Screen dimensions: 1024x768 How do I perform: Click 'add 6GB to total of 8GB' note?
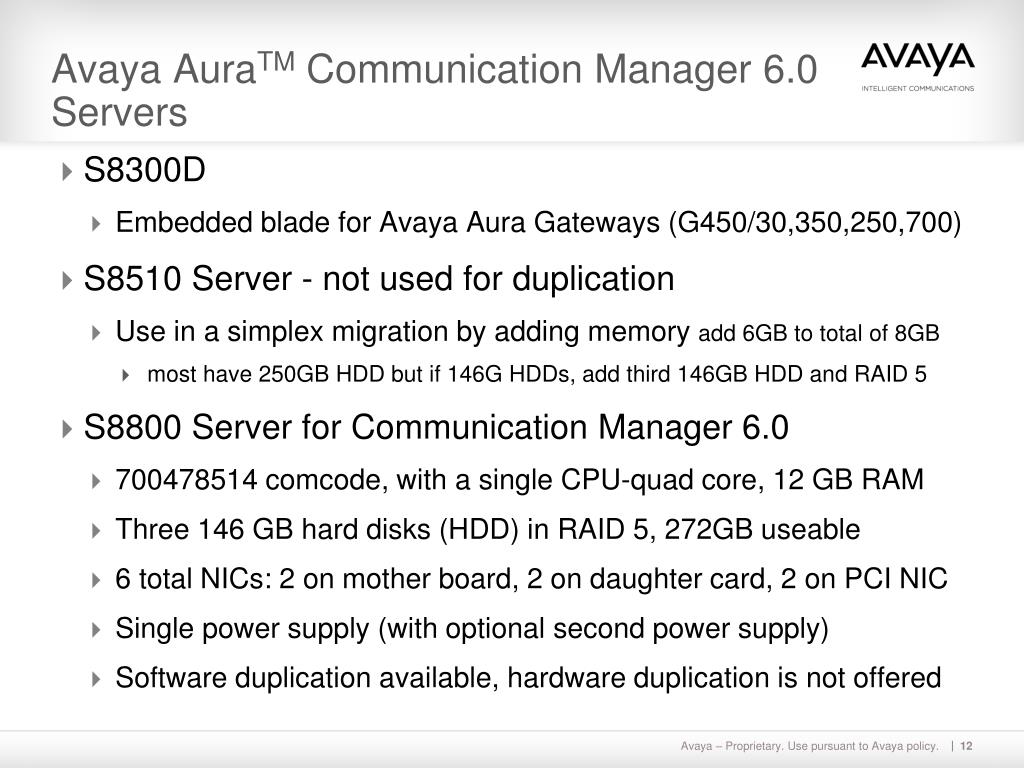[819, 333]
